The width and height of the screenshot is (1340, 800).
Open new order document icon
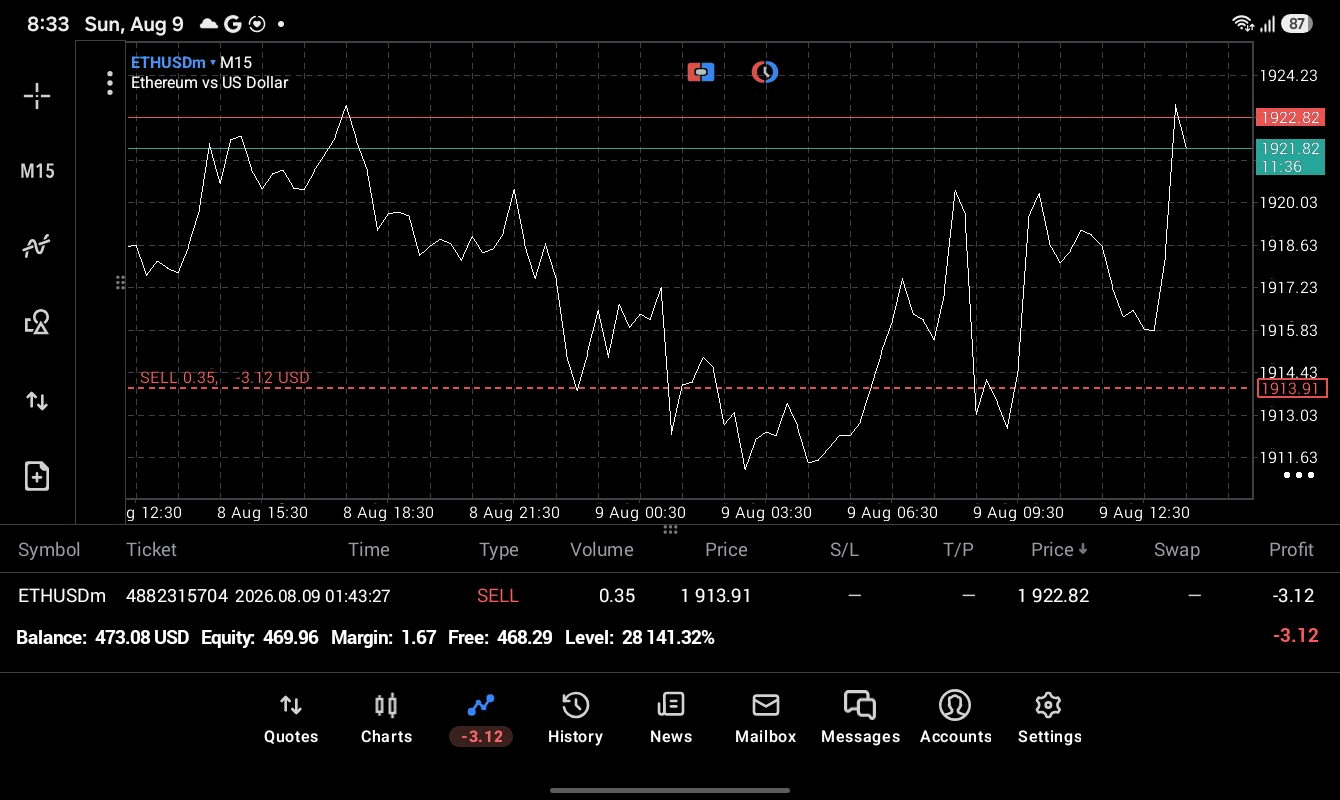(37, 476)
